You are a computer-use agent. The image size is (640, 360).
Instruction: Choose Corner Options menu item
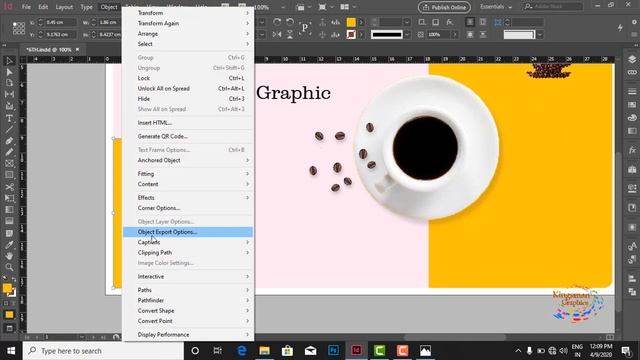point(188,208)
